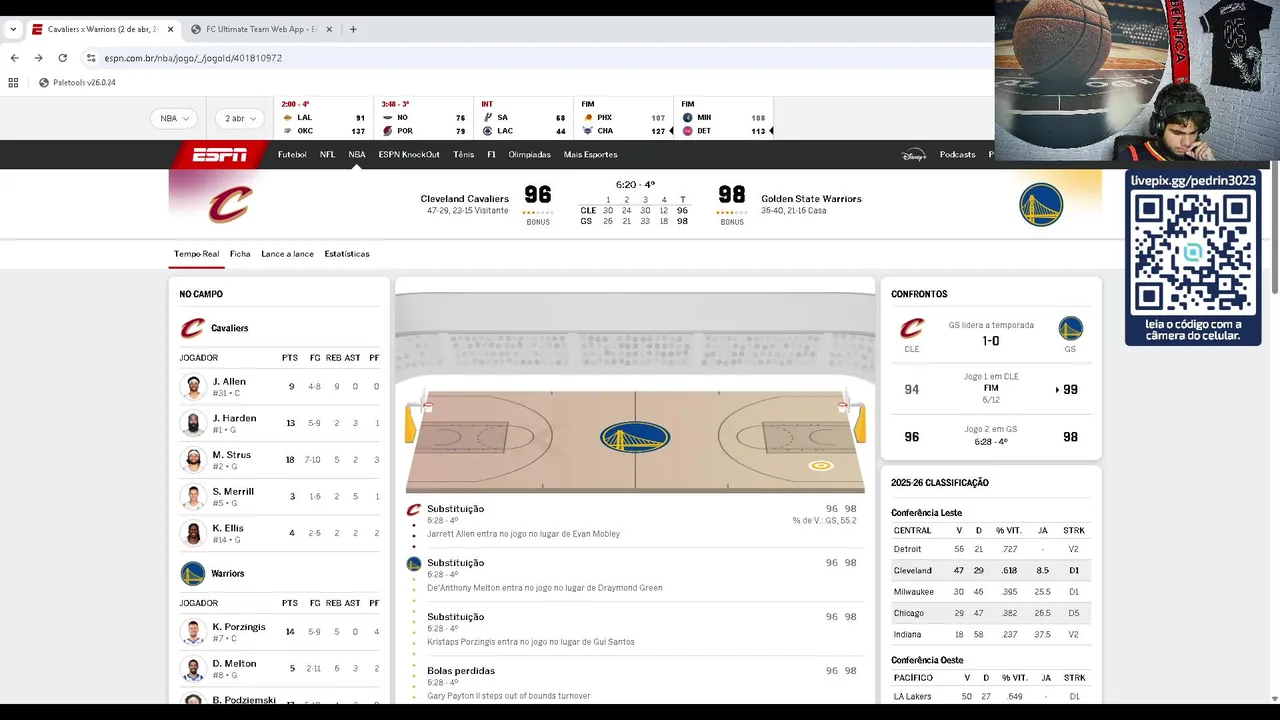Click the LA Lakers row in Pacífico standings
This screenshot has height=720, width=1280.
click(990, 696)
